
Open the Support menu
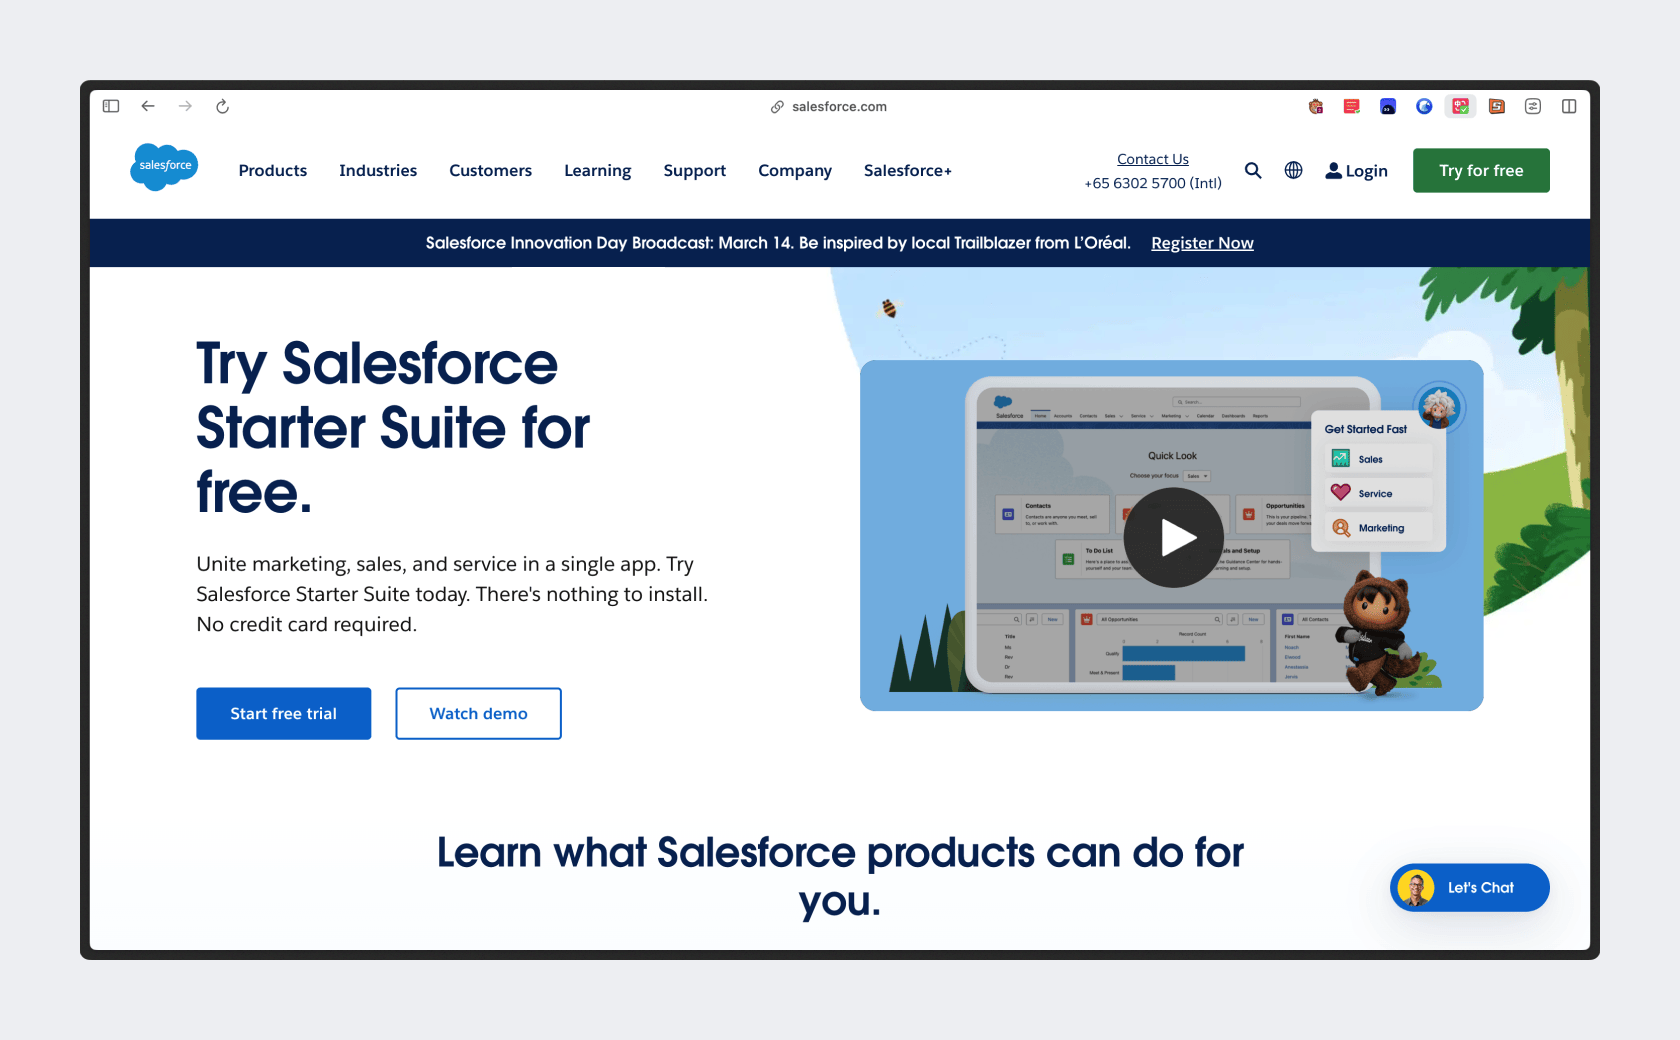point(695,171)
